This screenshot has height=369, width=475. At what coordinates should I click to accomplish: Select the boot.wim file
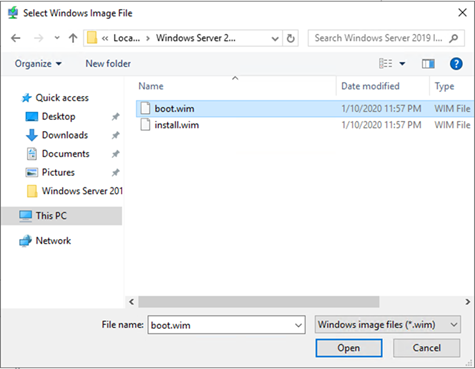pos(304,109)
